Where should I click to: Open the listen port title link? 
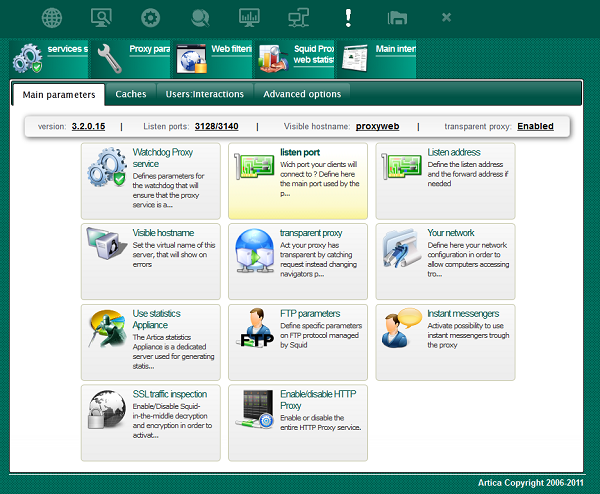click(300, 152)
